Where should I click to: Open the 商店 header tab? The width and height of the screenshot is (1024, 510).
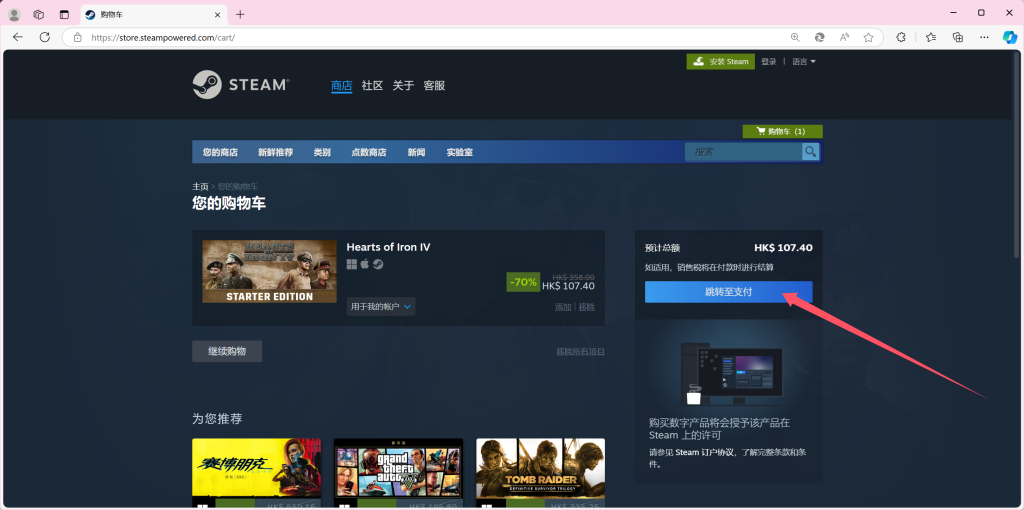point(342,86)
